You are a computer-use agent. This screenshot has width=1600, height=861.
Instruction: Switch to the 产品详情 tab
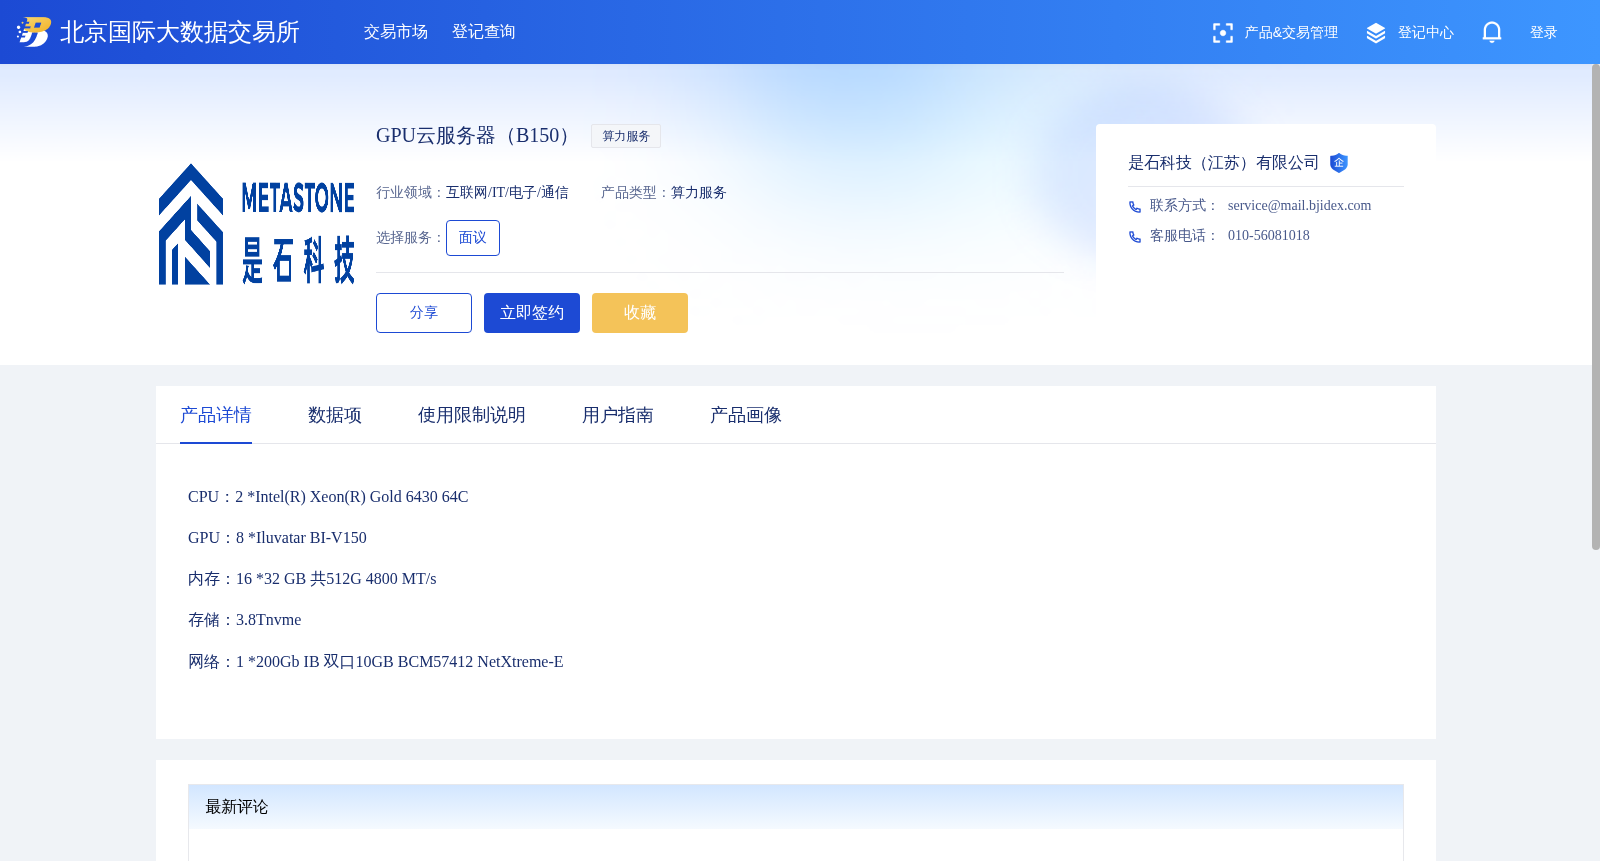pyautogui.click(x=216, y=415)
